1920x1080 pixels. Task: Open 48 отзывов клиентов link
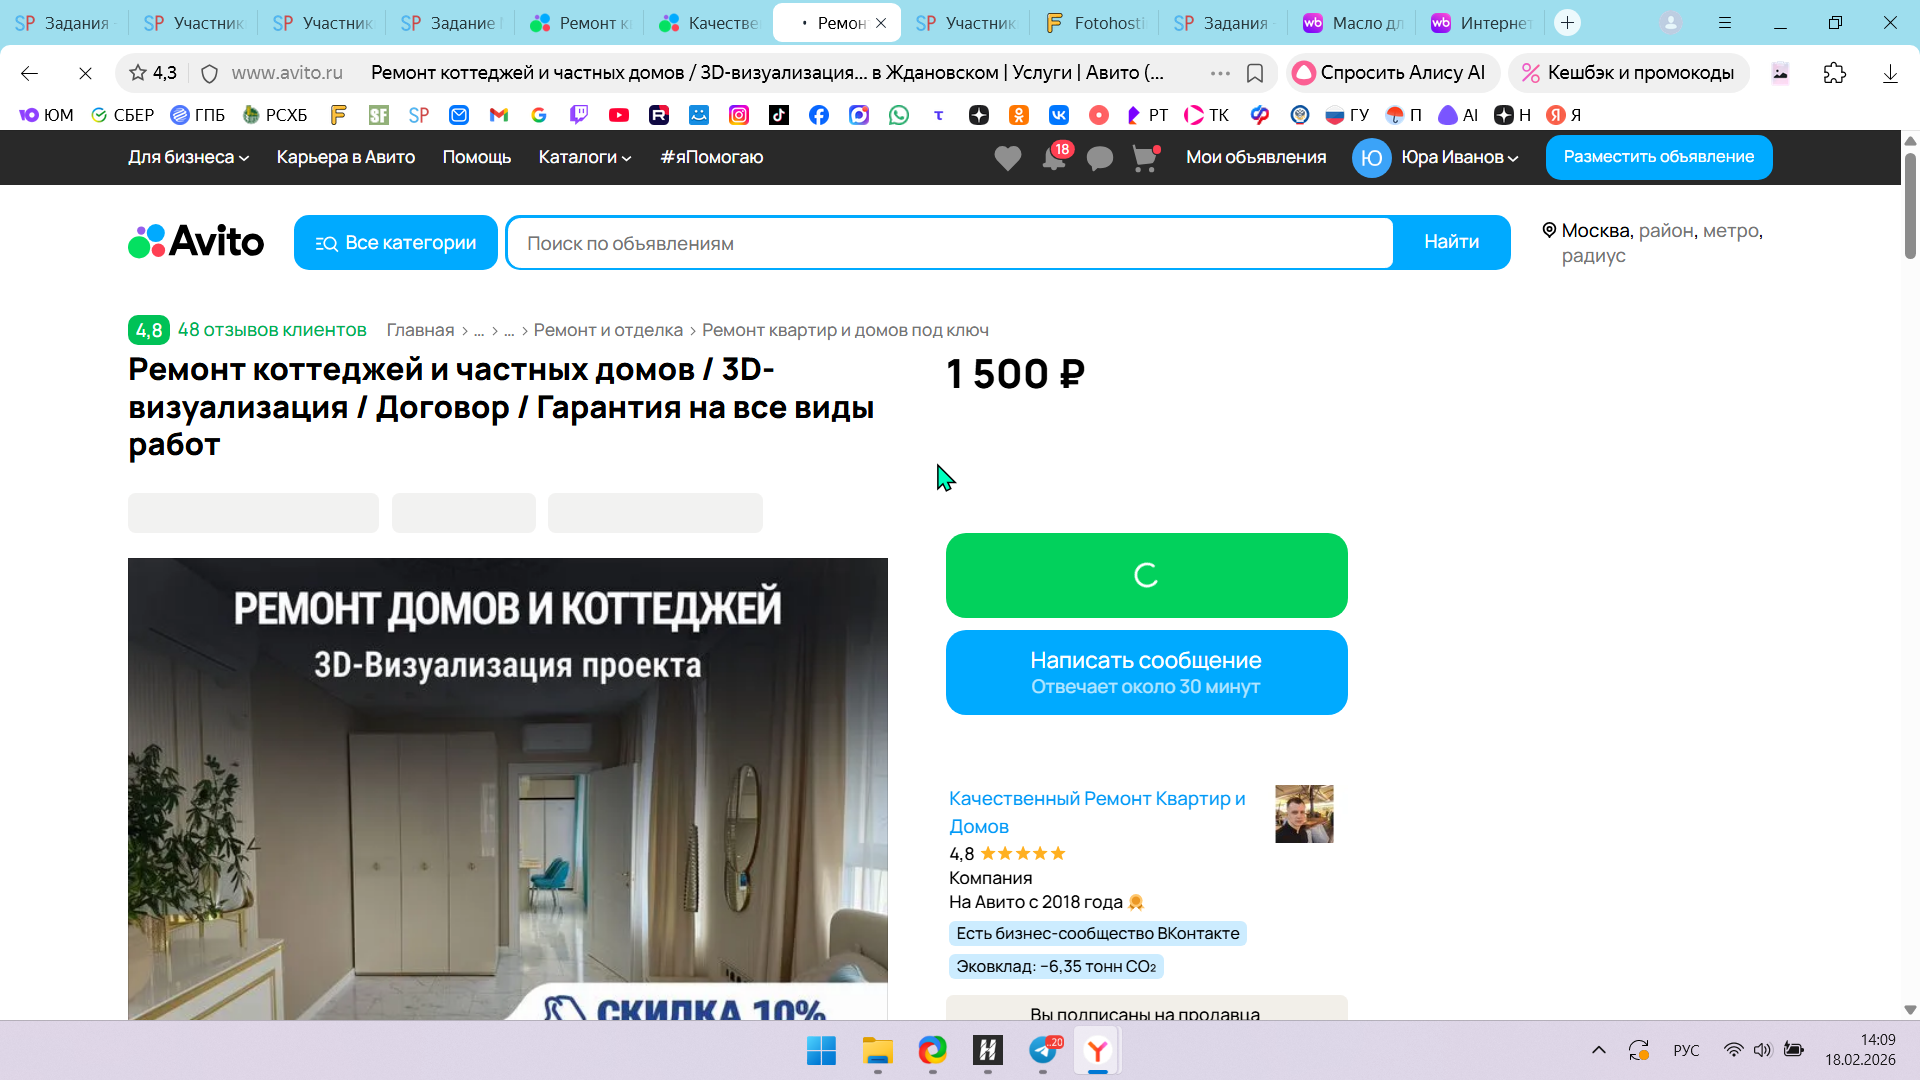[x=272, y=330]
